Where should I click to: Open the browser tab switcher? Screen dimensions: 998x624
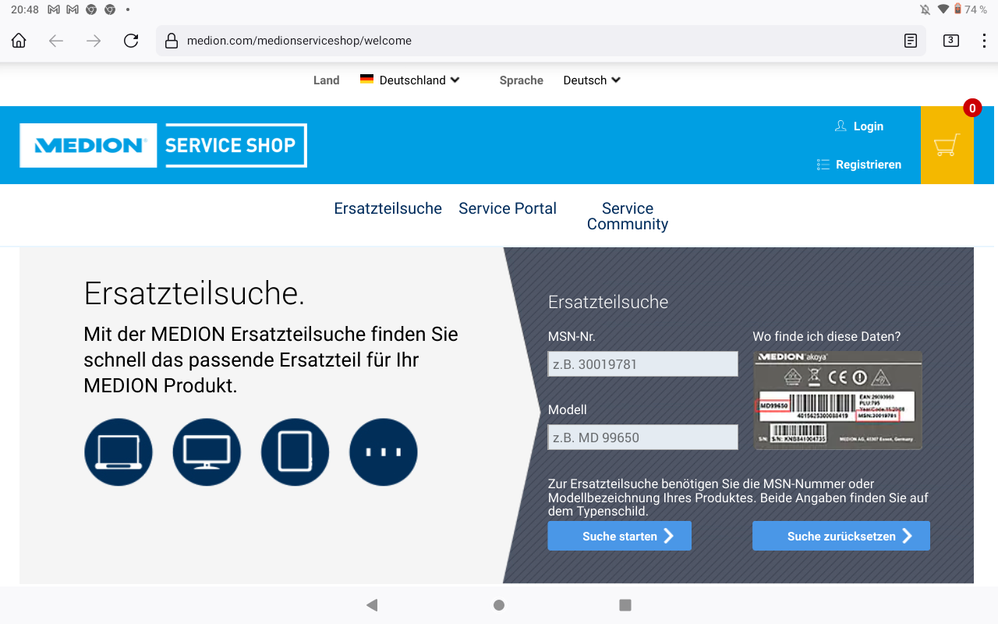950,41
